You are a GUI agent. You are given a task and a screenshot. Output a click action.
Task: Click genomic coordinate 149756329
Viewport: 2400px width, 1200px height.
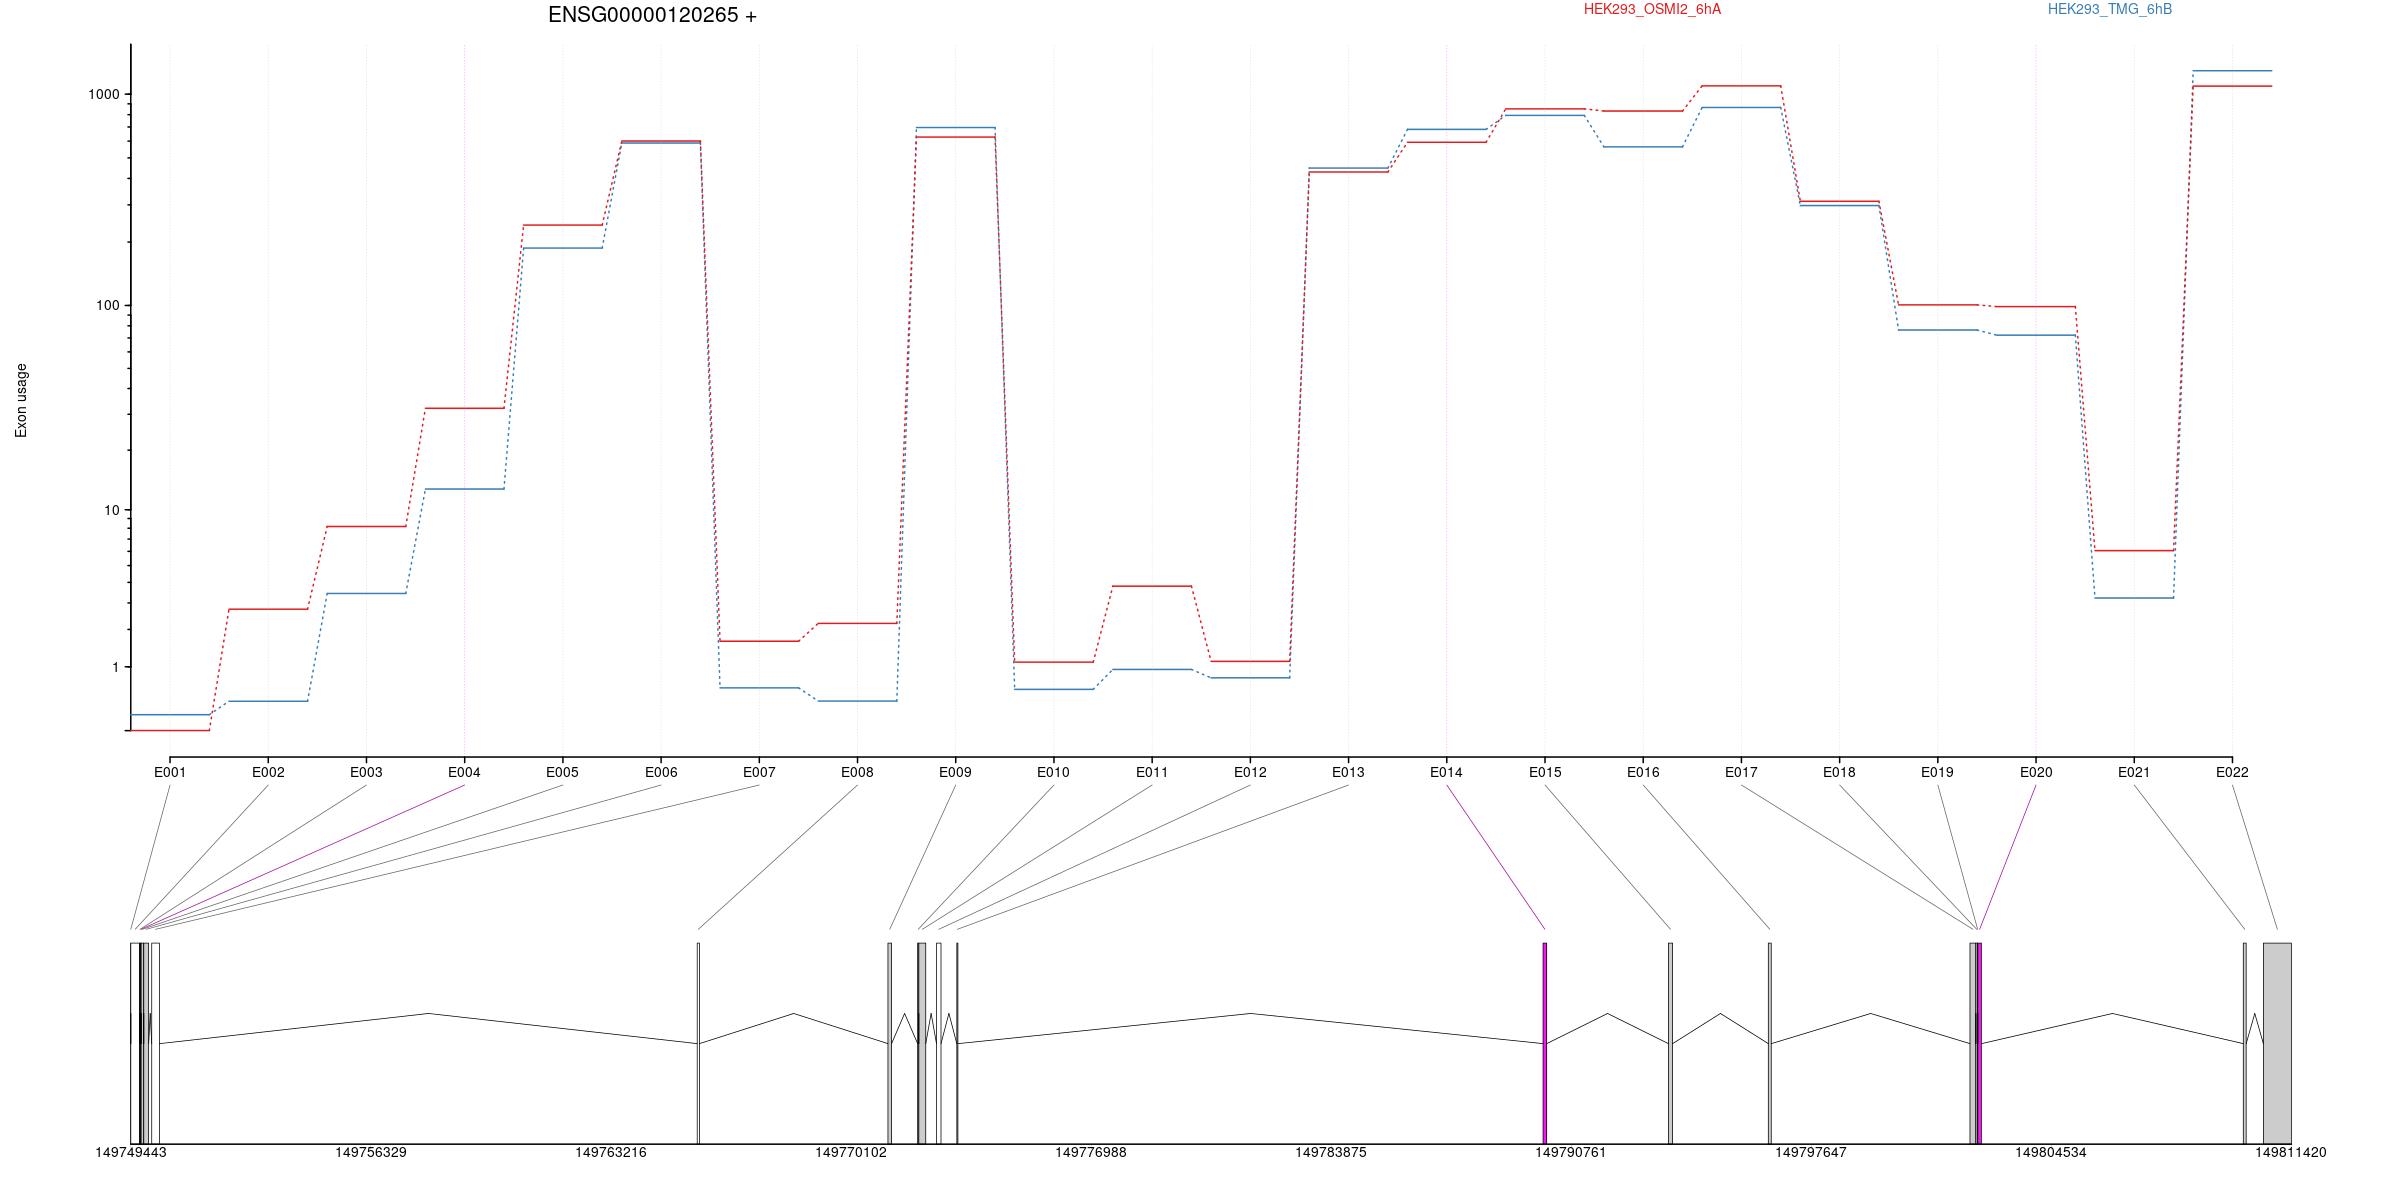pyautogui.click(x=371, y=1153)
